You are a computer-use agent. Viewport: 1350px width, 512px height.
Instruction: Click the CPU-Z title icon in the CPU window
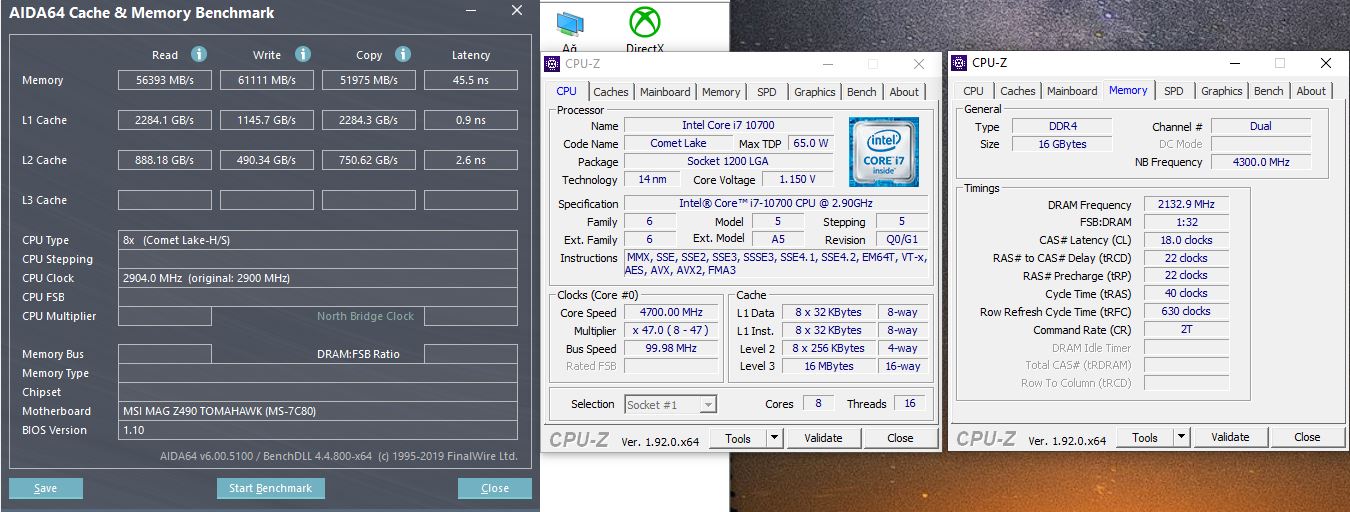click(x=552, y=64)
